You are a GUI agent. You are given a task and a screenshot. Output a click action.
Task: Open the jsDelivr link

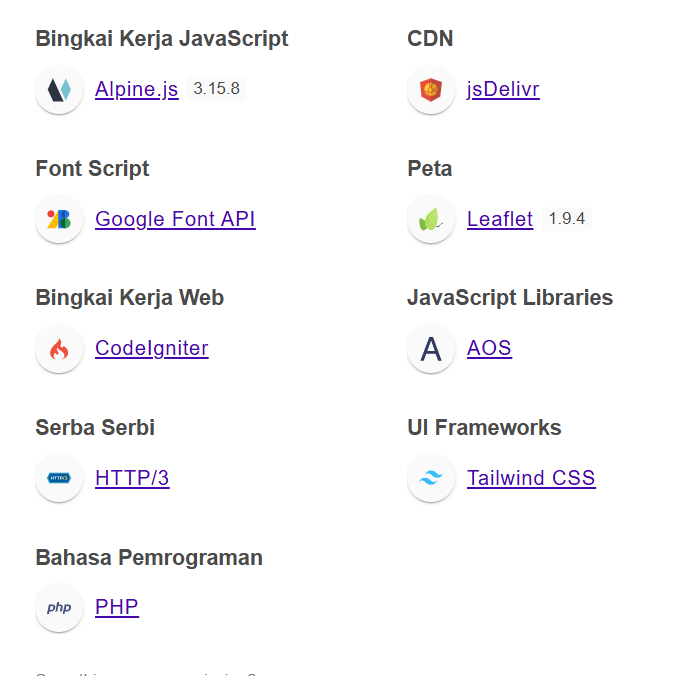point(503,90)
